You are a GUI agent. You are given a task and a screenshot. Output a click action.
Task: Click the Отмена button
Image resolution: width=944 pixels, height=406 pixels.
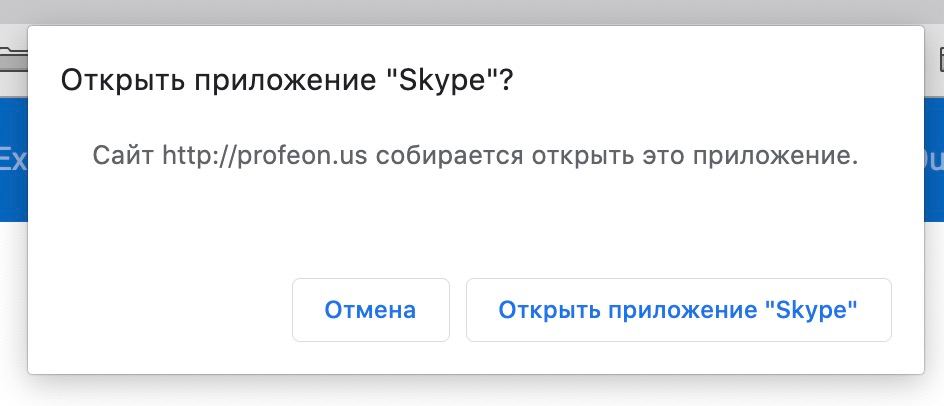(370, 310)
